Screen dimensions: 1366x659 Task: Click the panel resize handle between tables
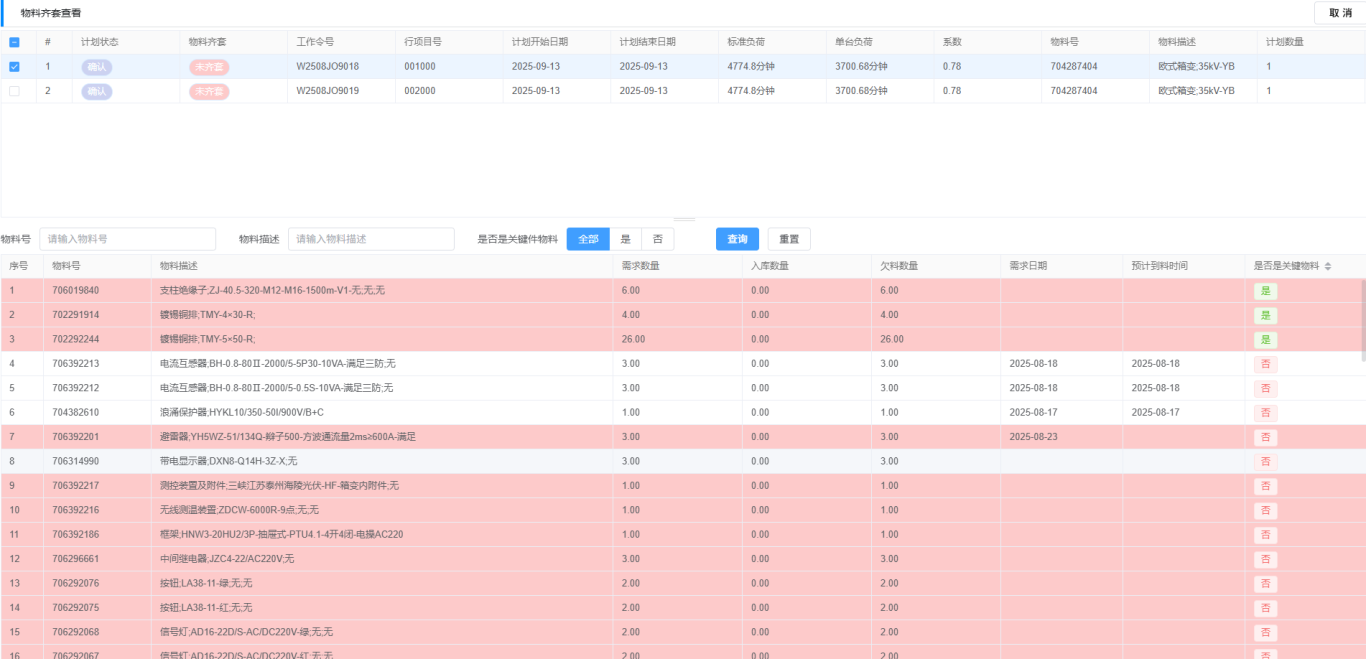coord(683,219)
